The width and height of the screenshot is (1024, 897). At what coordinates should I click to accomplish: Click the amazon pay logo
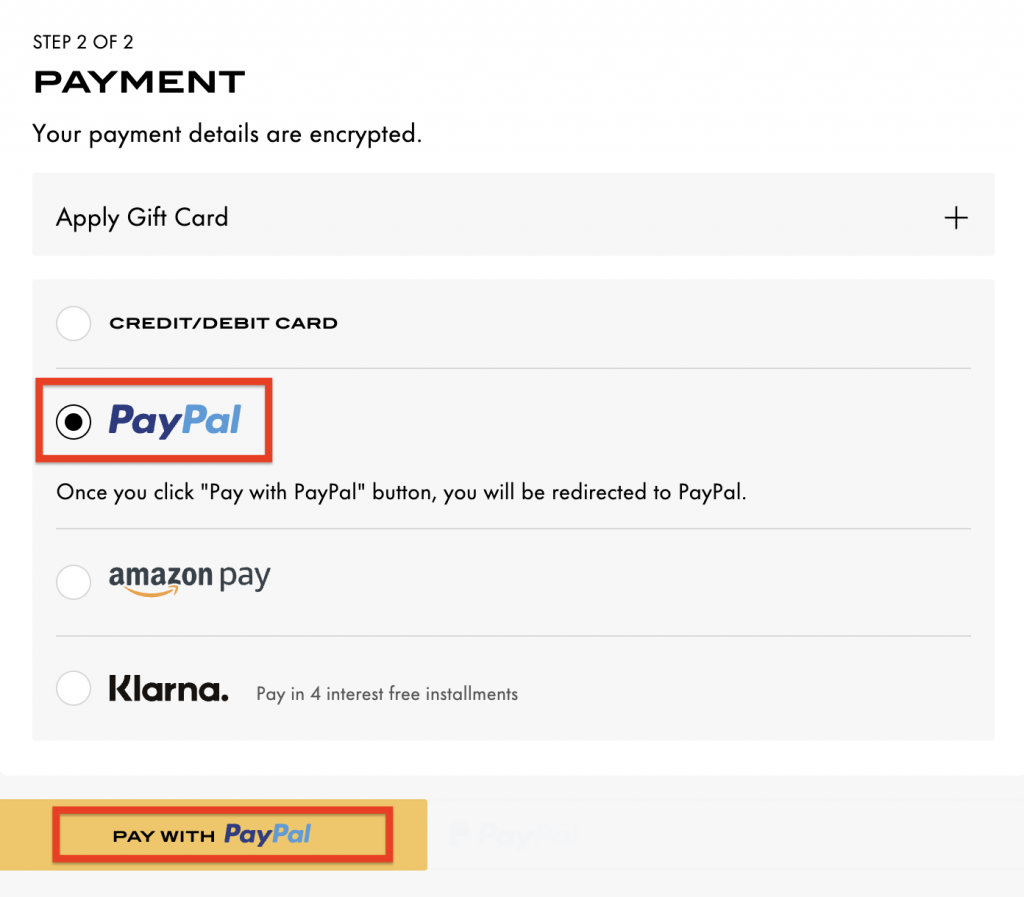189,578
